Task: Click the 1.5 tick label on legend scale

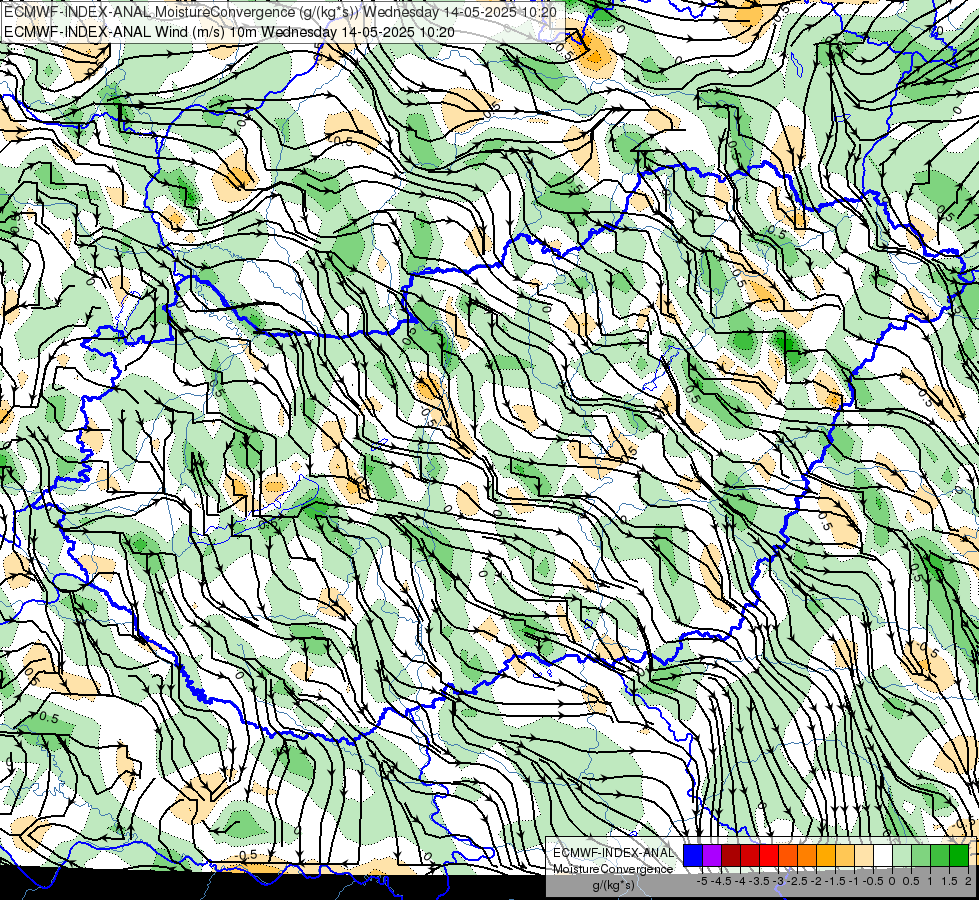Action: pos(949,881)
